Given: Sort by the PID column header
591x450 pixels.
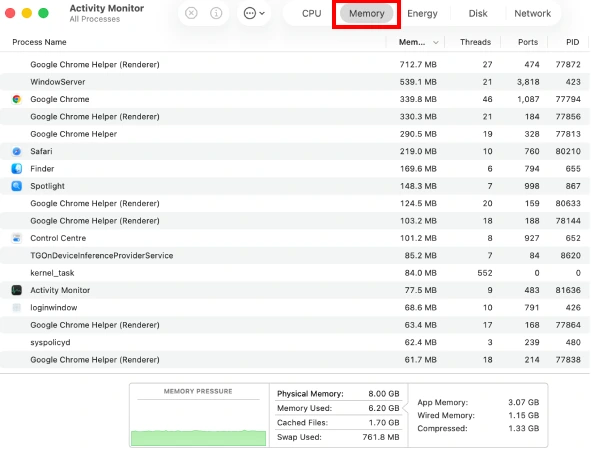Looking at the screenshot, I should point(573,42).
